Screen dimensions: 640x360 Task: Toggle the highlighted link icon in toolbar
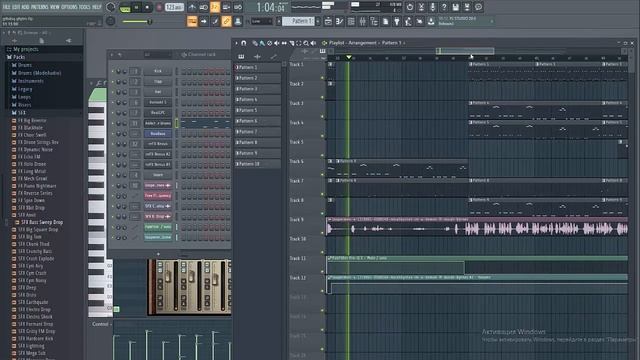pyautogui.click(x=226, y=21)
